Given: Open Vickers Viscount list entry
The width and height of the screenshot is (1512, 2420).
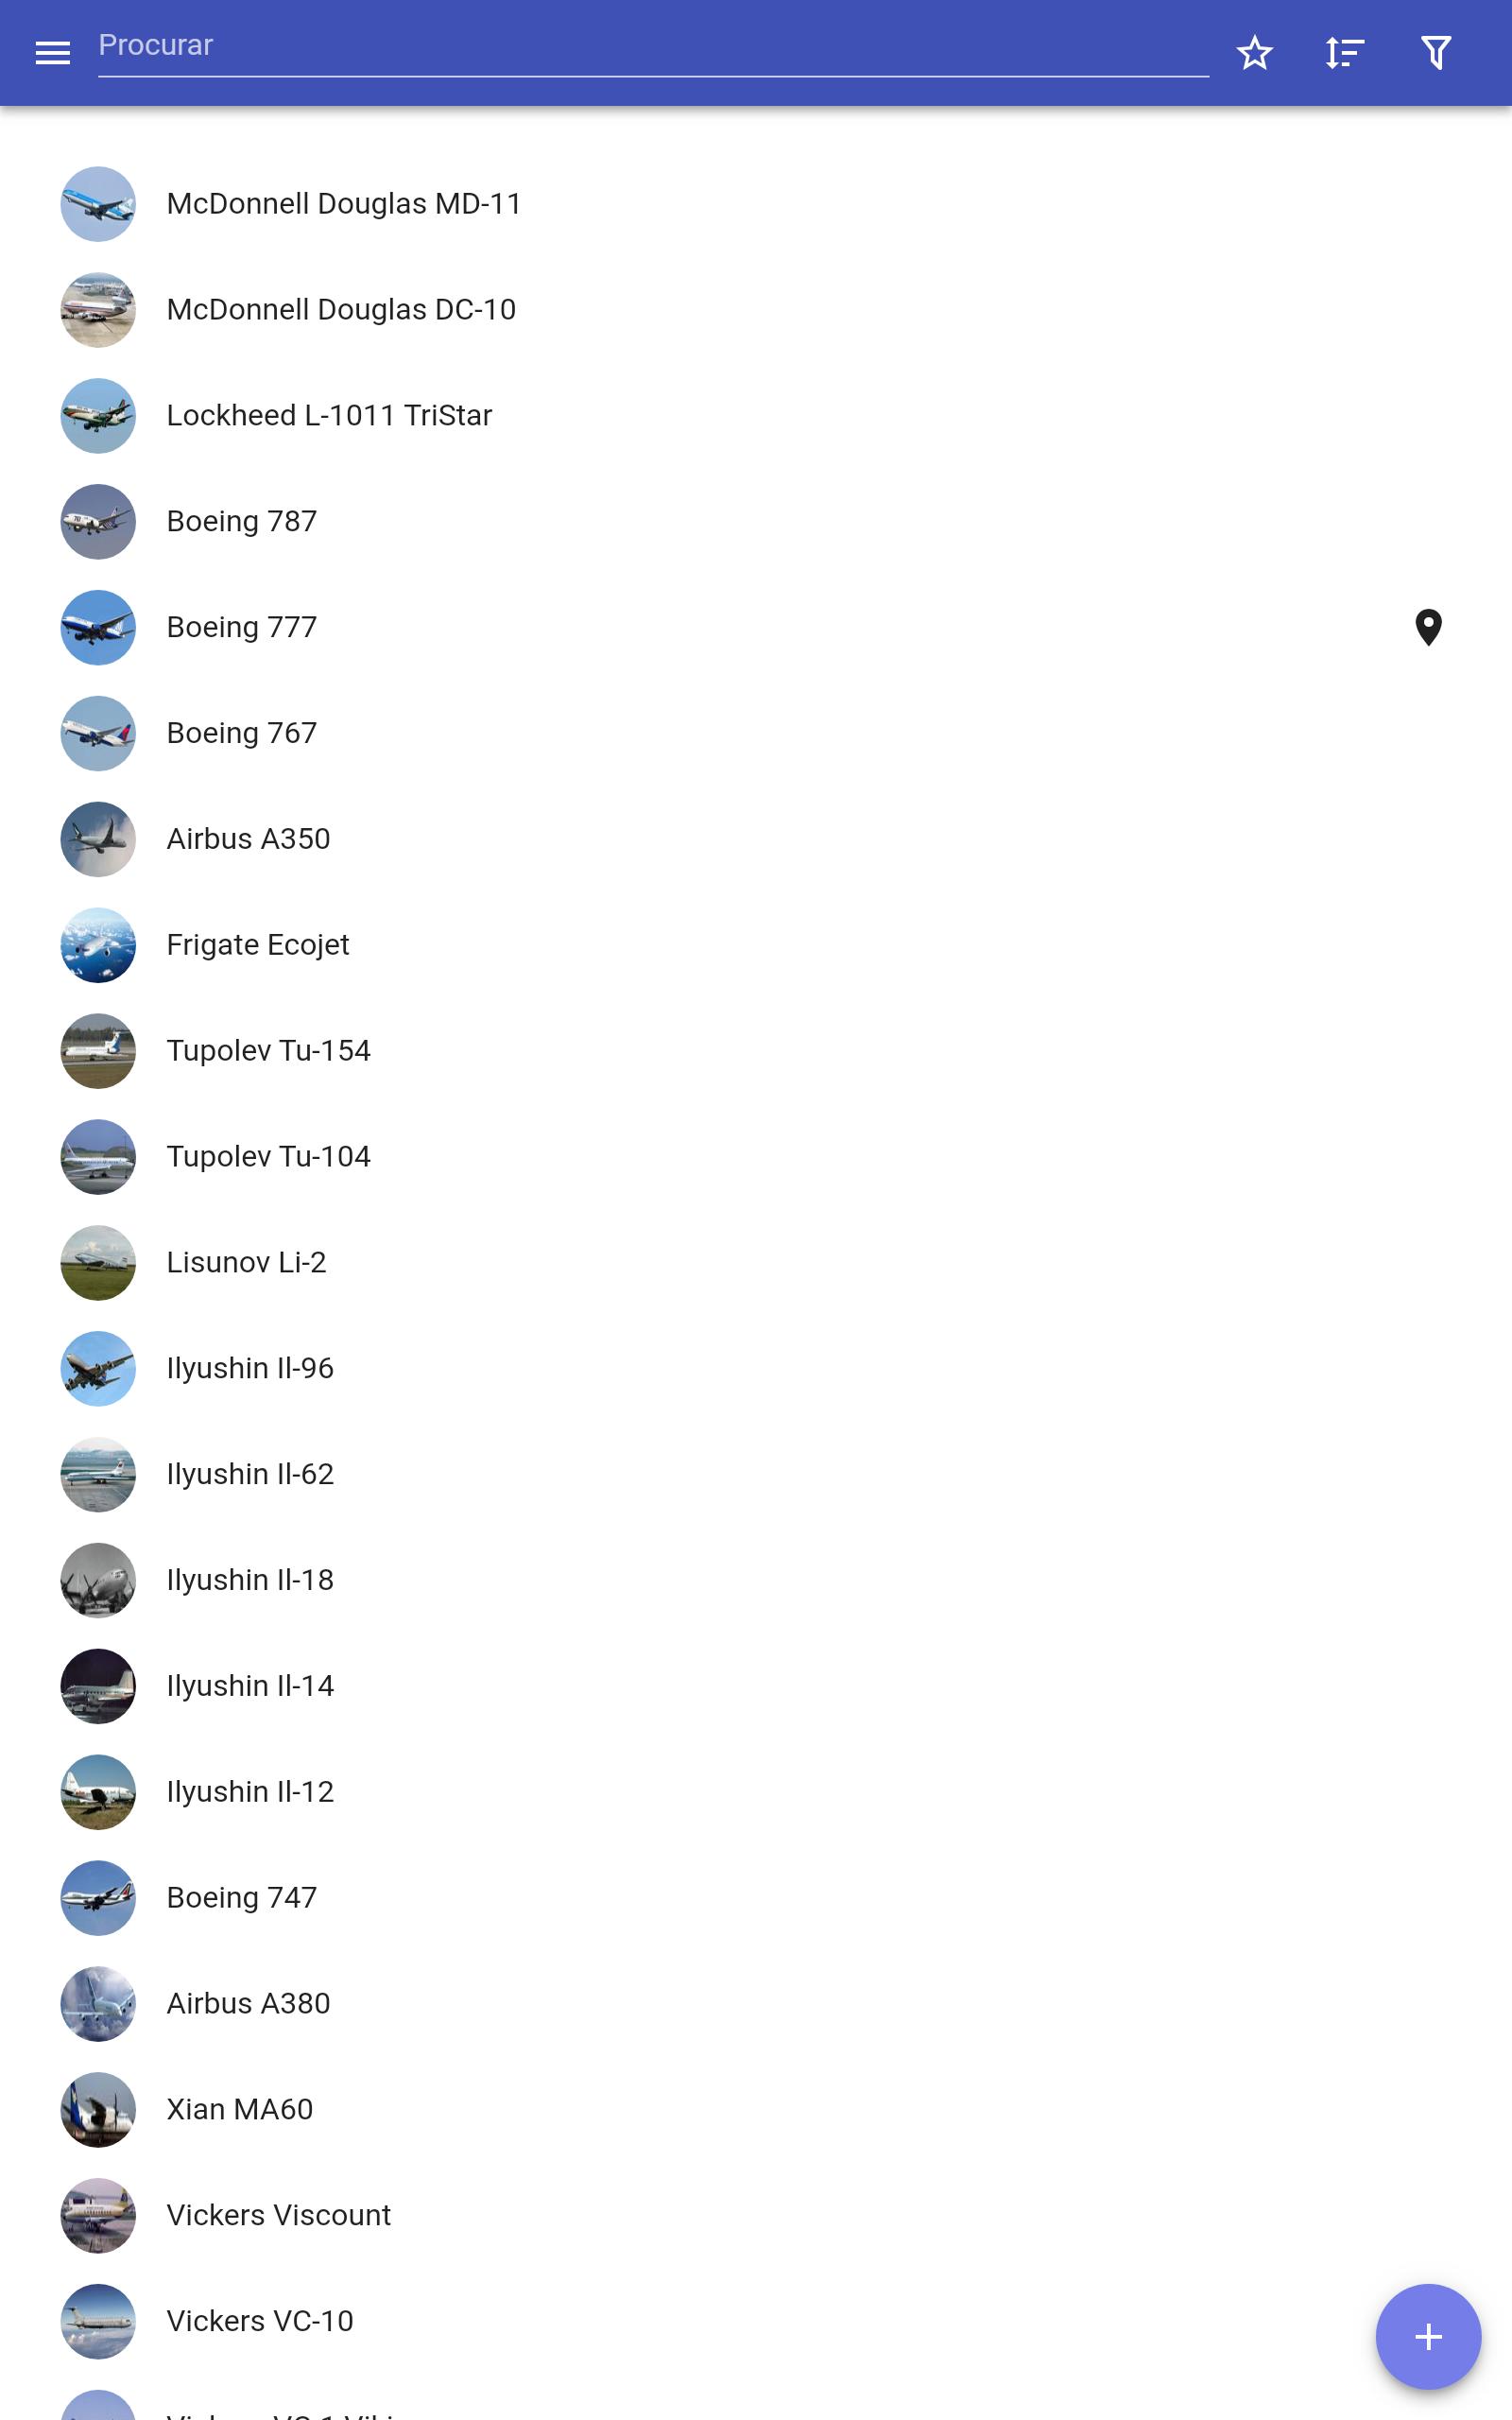Looking at the screenshot, I should click(756, 2216).
